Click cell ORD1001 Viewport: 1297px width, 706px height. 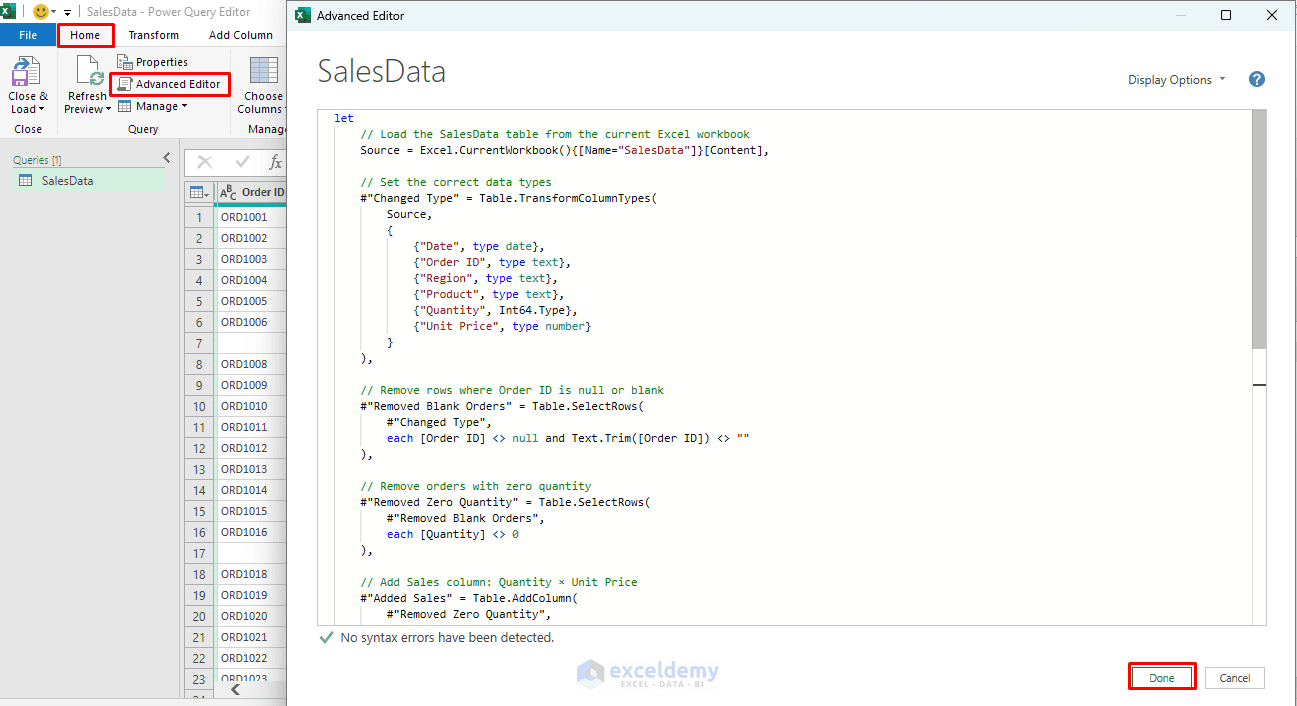(x=250, y=217)
